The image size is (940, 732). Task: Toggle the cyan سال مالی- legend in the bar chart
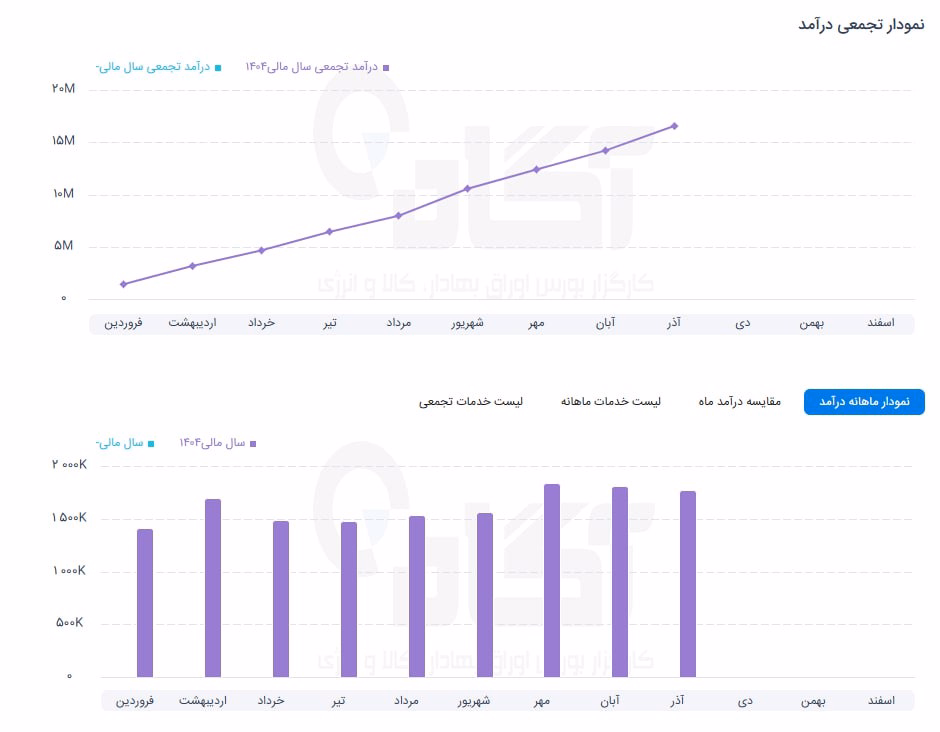tap(125, 443)
